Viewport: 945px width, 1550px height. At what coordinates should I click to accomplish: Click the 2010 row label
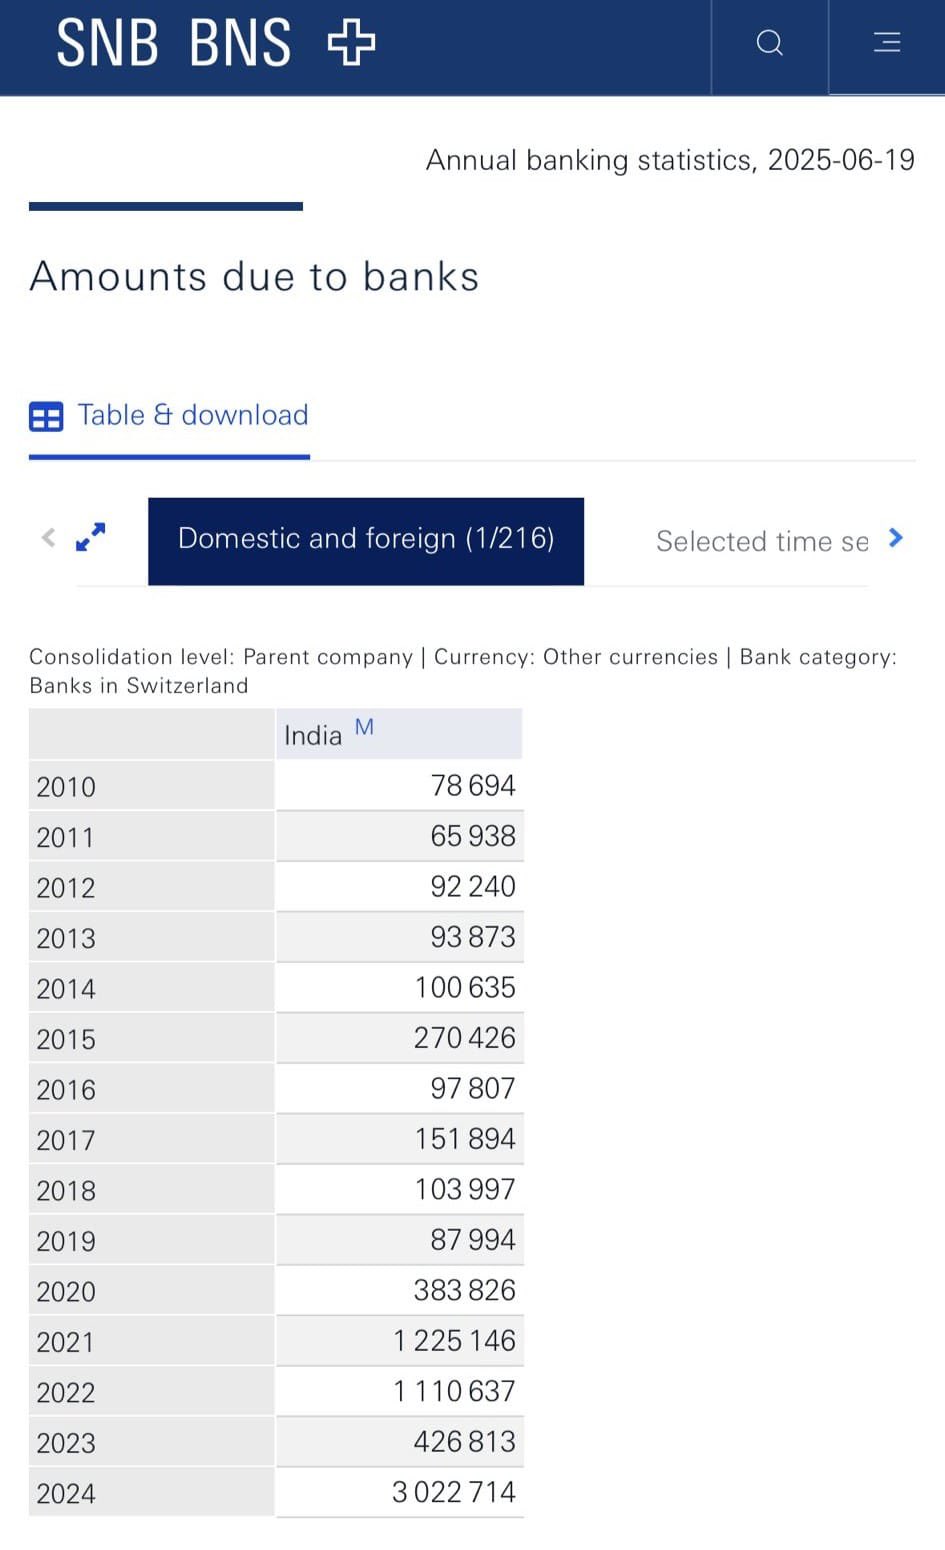click(x=66, y=787)
